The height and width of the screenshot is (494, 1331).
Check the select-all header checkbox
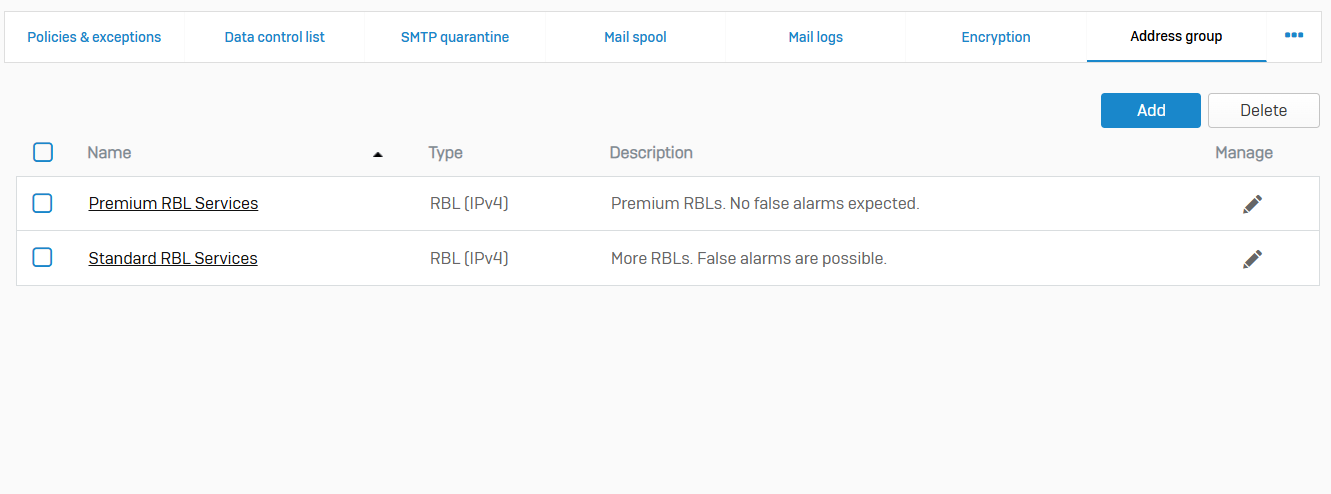(x=43, y=152)
